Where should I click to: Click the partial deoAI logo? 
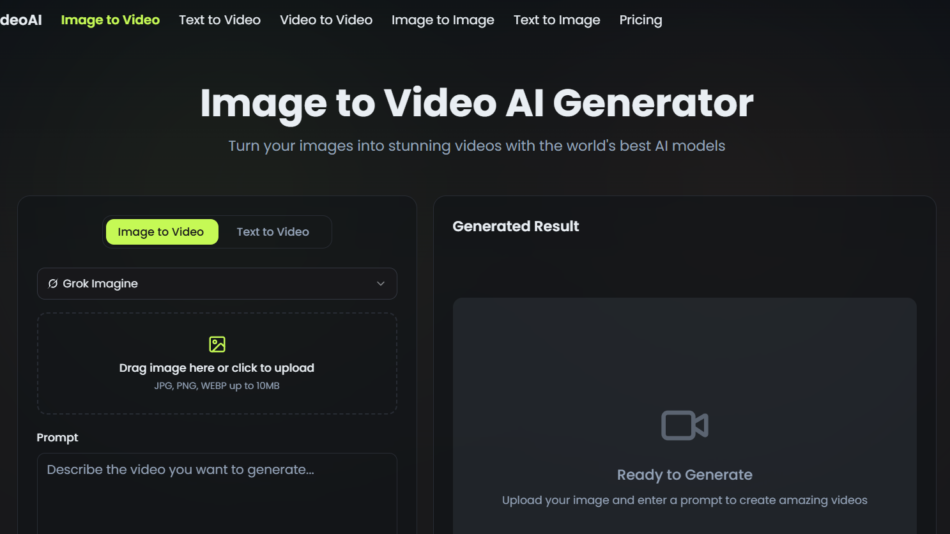coord(20,20)
